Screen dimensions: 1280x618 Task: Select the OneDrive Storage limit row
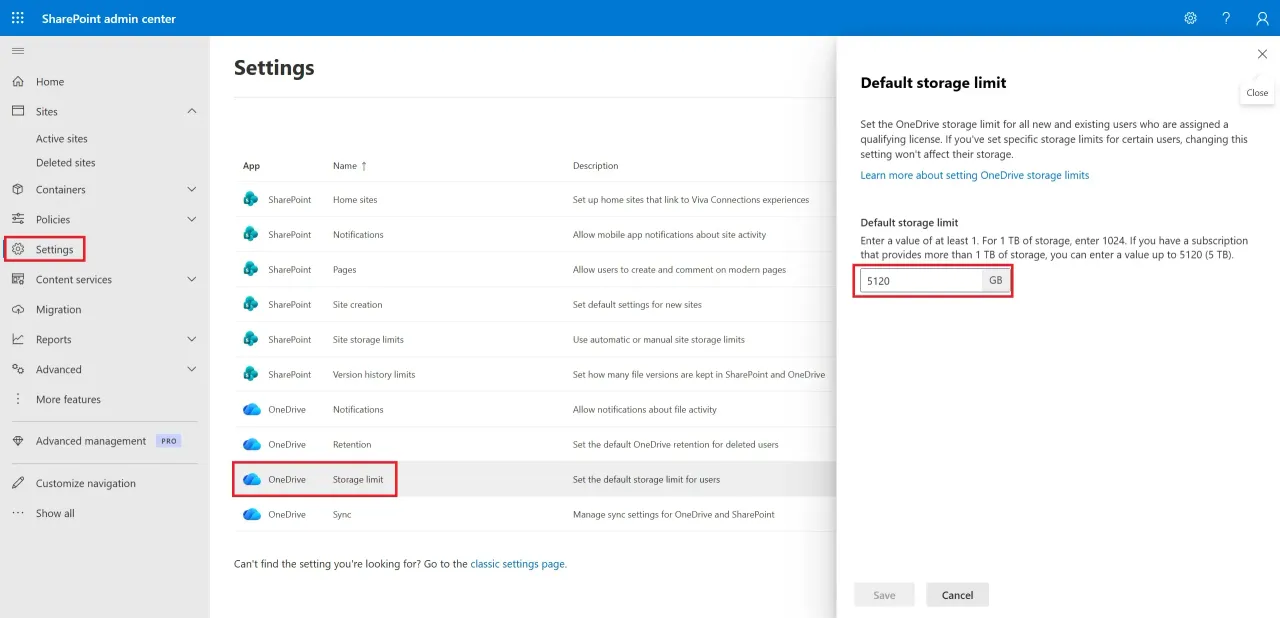[535, 480]
